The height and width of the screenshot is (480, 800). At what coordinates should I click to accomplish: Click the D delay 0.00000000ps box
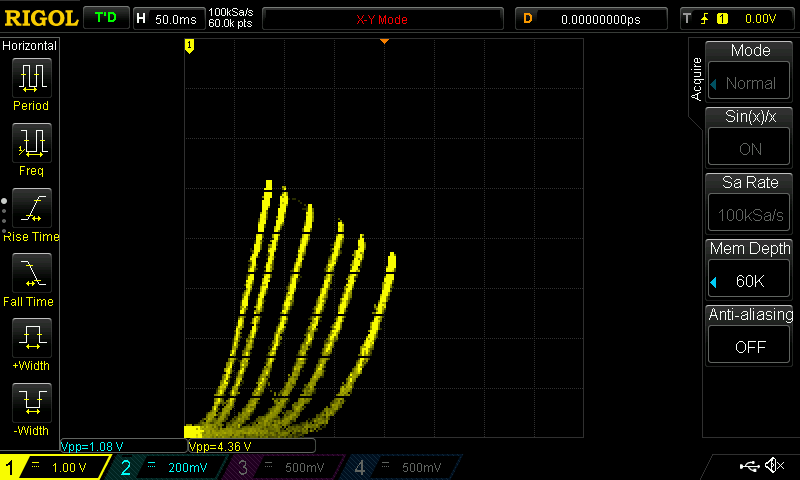point(591,19)
